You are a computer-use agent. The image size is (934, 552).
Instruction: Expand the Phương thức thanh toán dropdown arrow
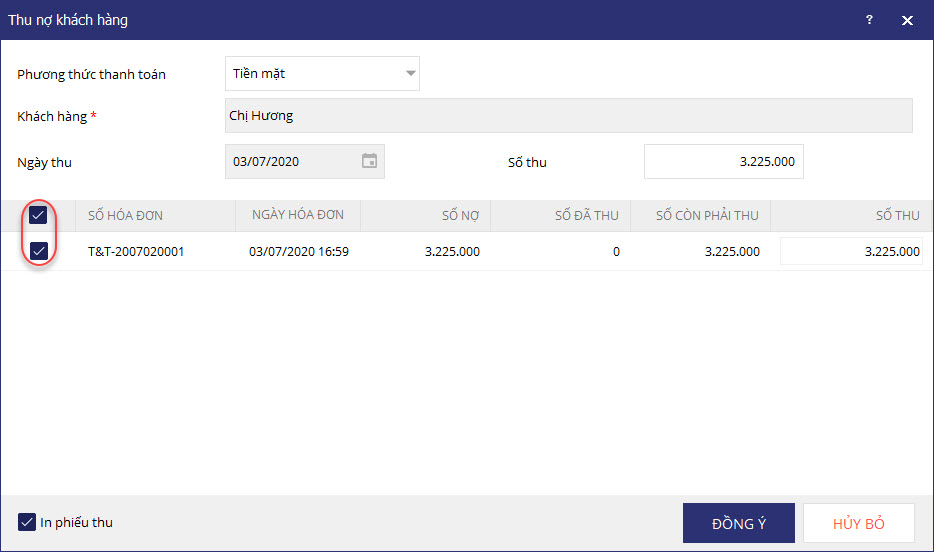pos(410,73)
